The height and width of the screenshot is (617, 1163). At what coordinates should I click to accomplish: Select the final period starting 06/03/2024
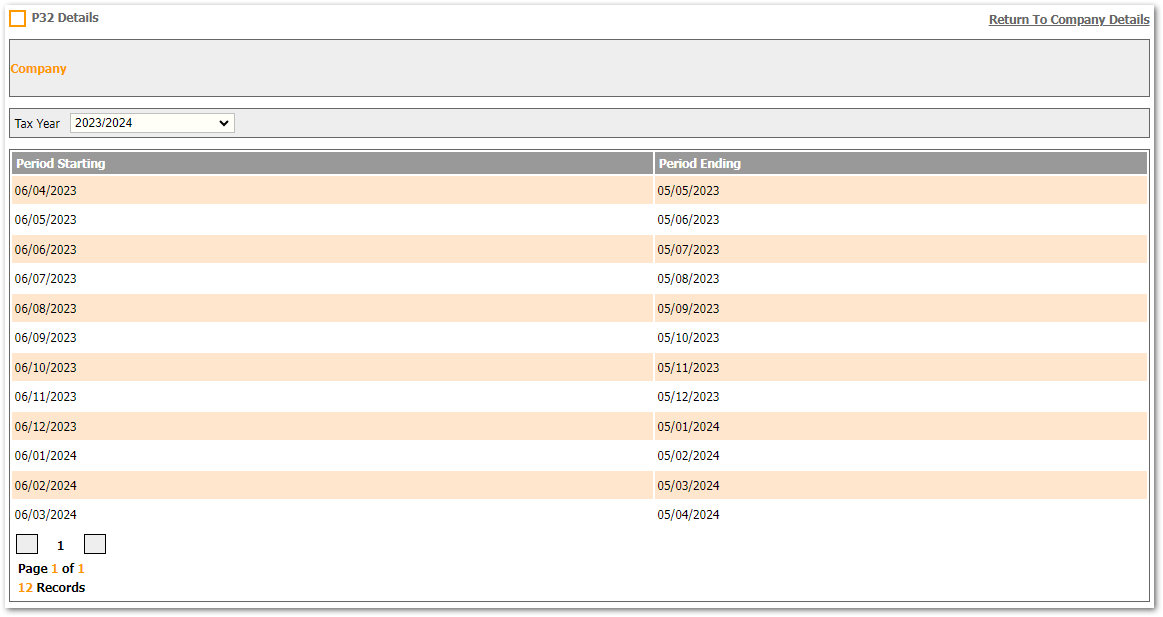[45, 515]
